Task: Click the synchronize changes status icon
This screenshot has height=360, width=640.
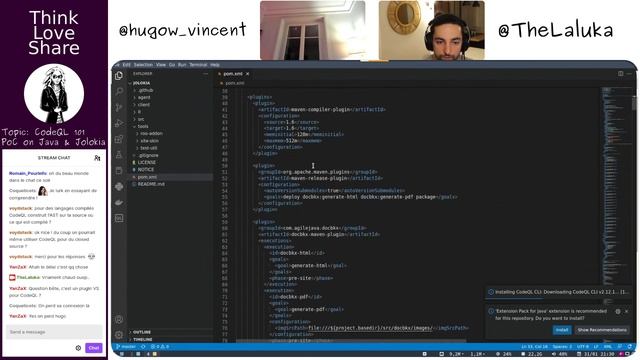Action: pyautogui.click(x=143, y=347)
